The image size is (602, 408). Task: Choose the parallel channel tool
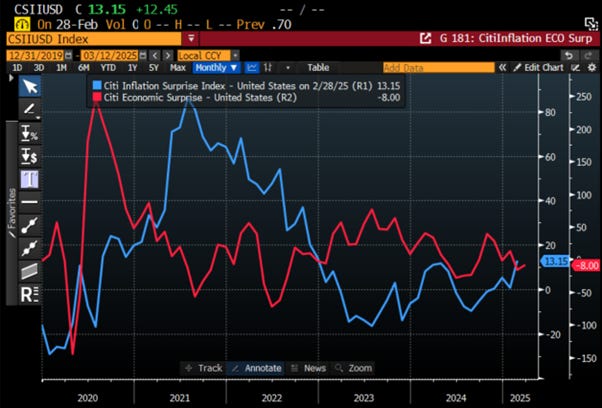(x=30, y=271)
